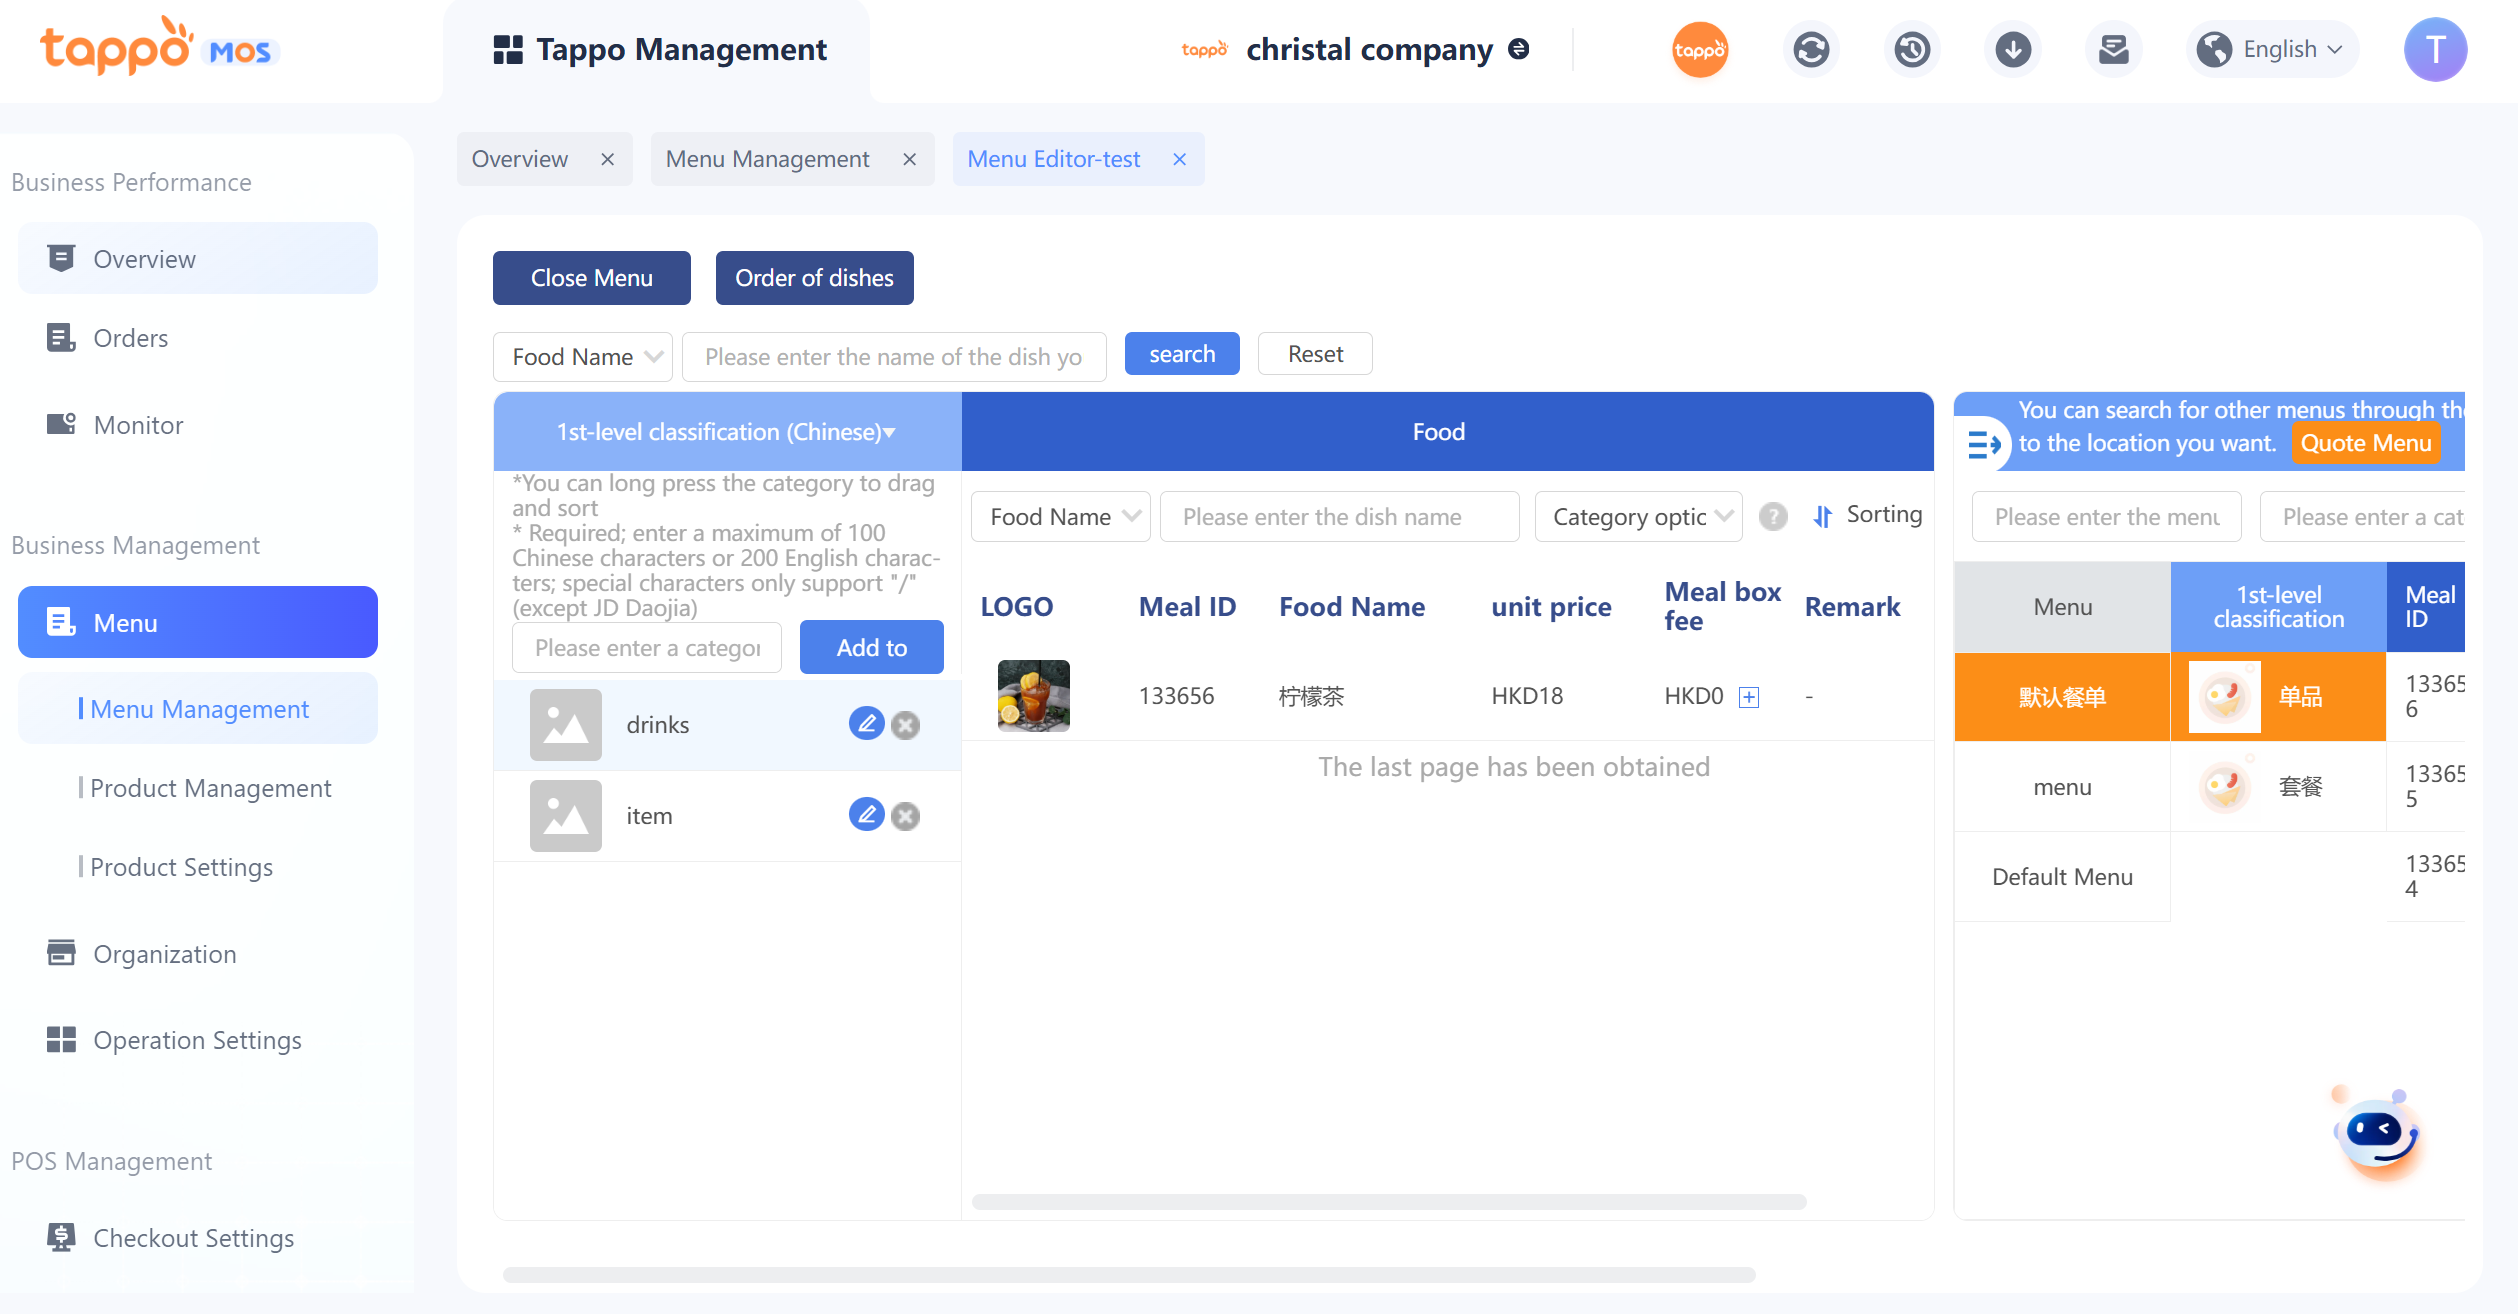
Task: Click the category name input field
Action: click(x=647, y=648)
